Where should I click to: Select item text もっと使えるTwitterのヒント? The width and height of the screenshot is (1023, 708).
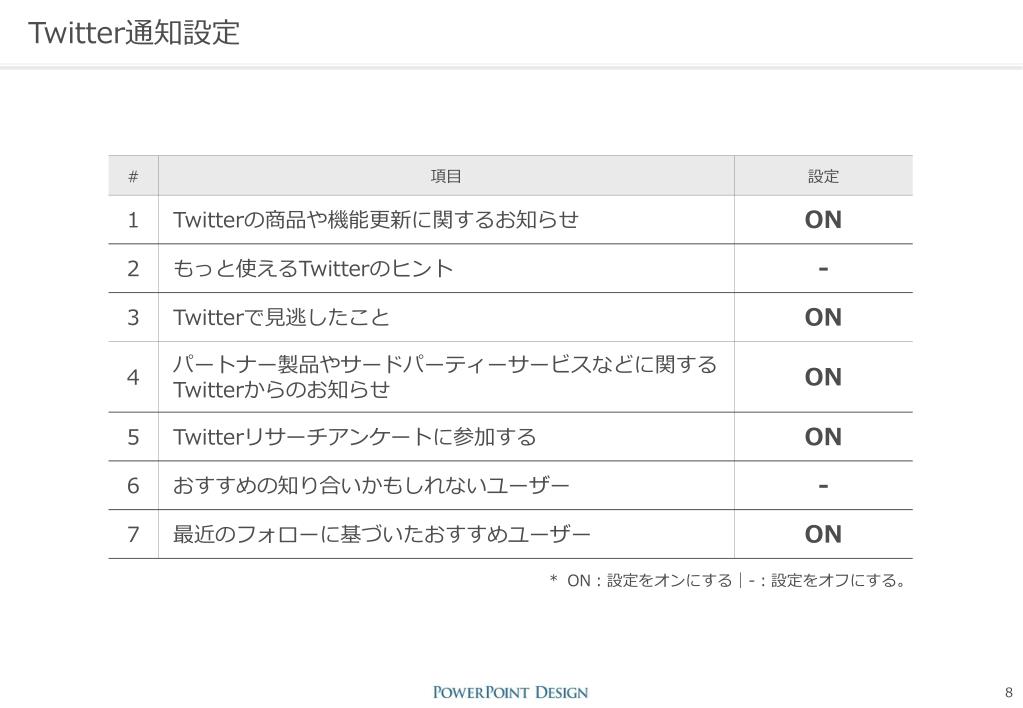click(x=313, y=268)
